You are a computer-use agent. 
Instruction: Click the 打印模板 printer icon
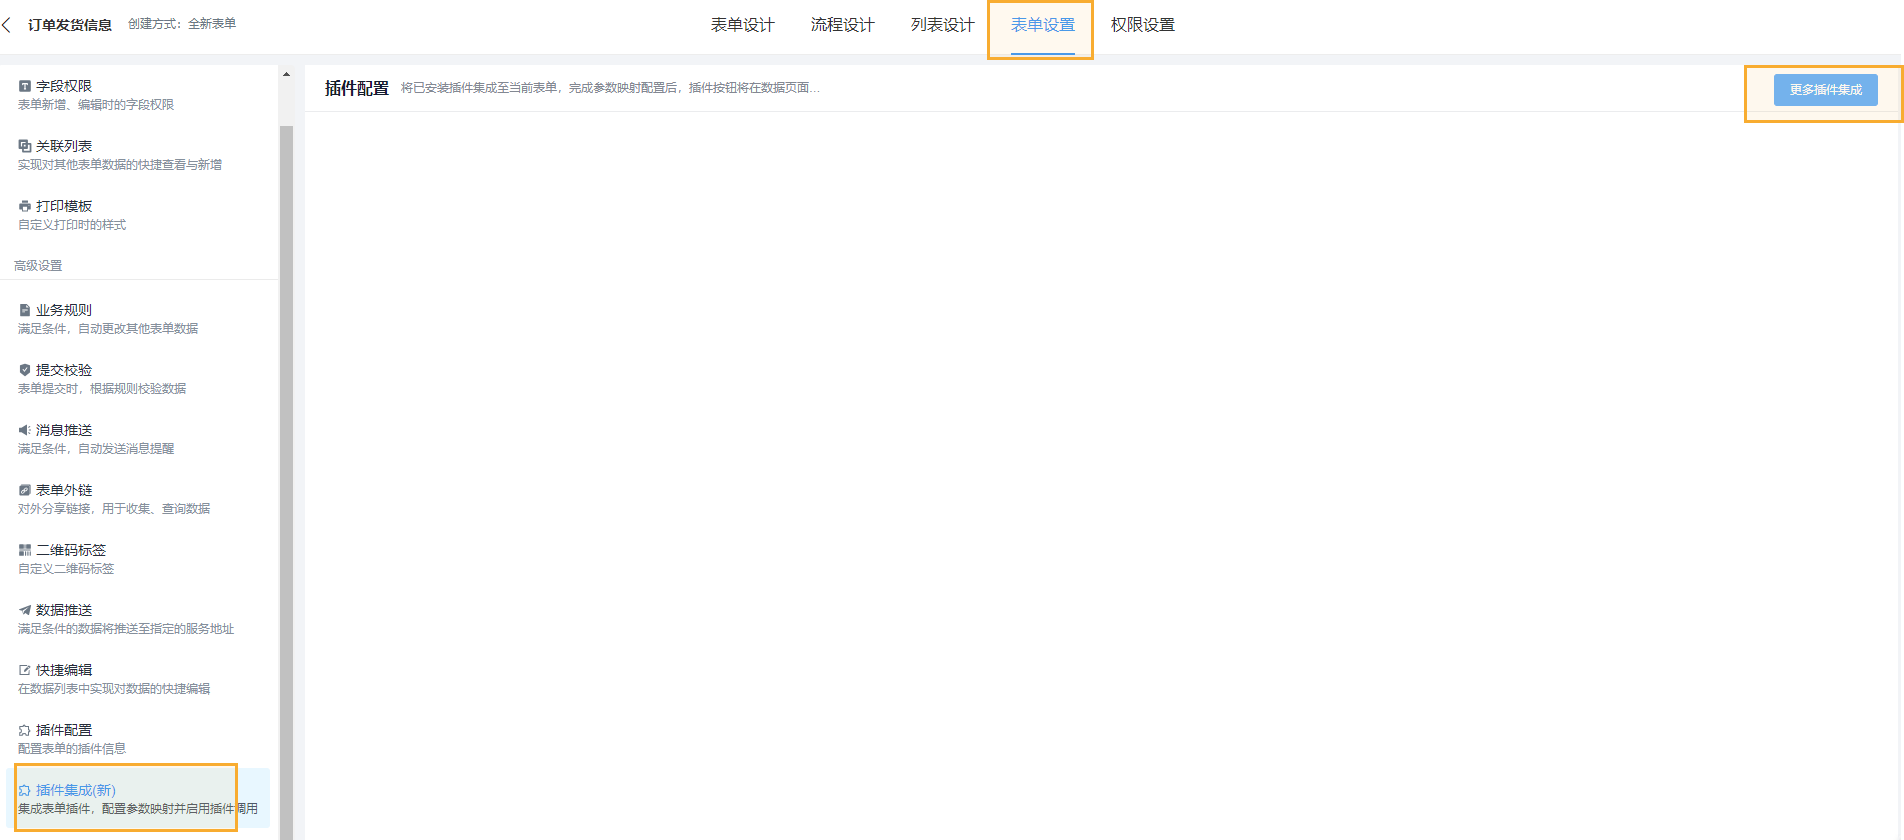(x=24, y=206)
